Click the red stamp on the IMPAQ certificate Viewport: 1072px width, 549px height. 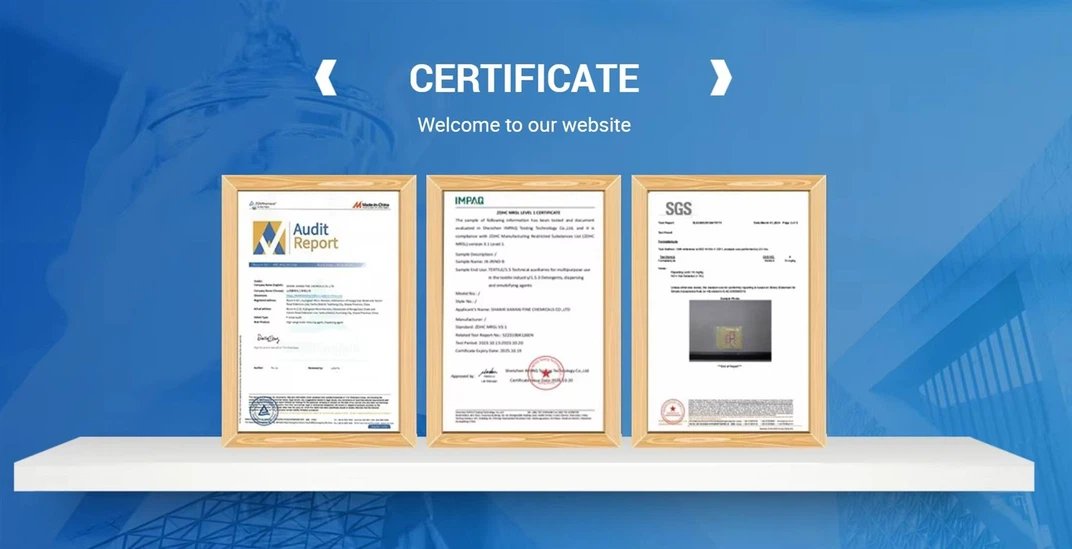click(546, 373)
